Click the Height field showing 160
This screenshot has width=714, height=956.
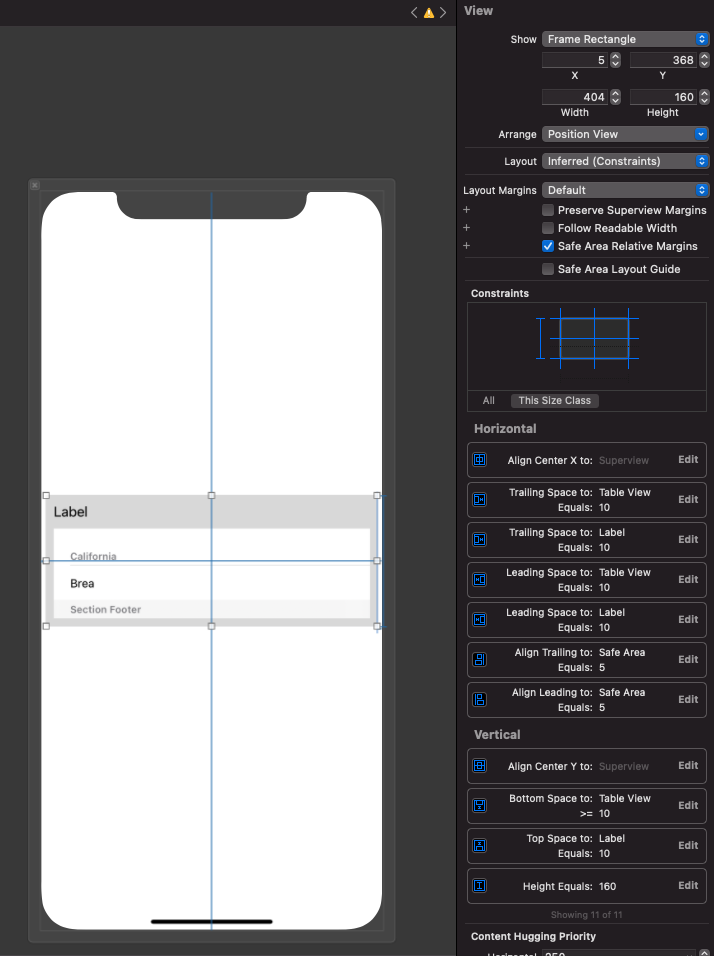coord(663,97)
